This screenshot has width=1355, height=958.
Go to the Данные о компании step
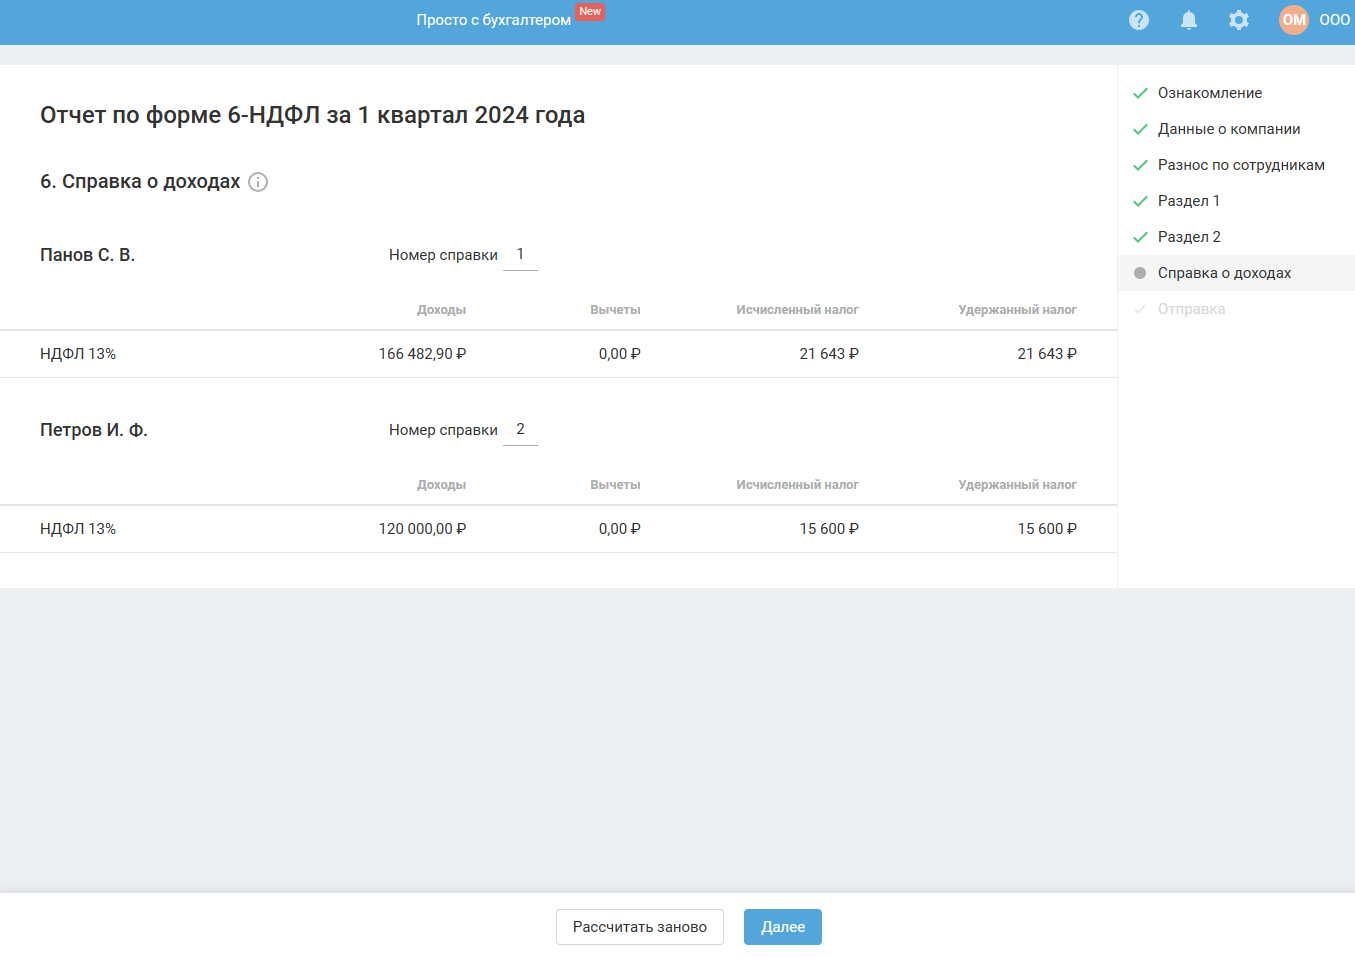tap(1229, 129)
